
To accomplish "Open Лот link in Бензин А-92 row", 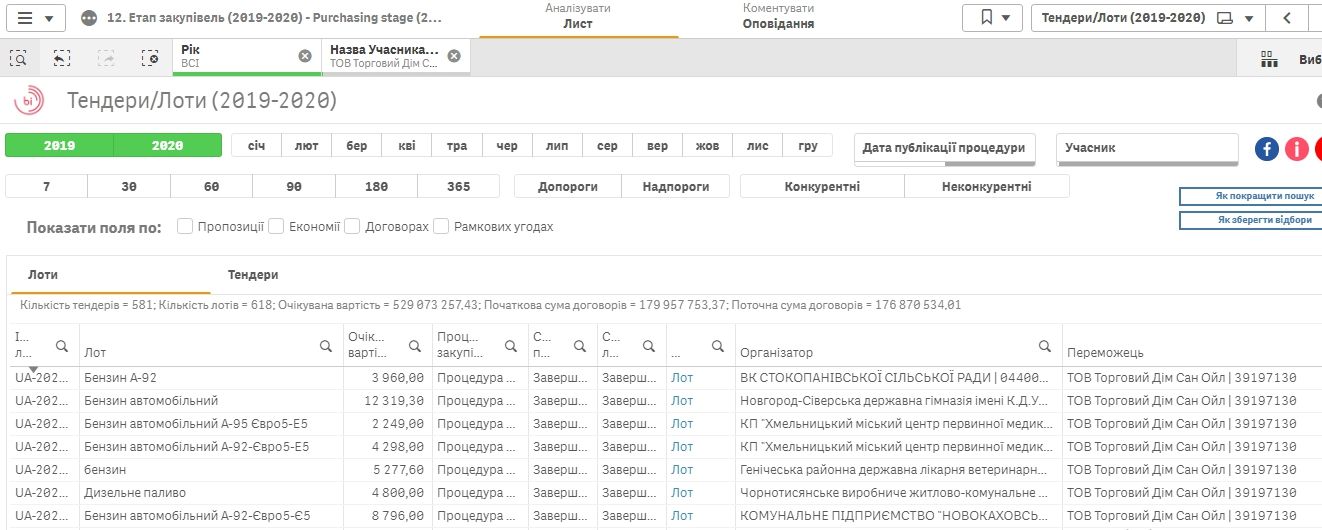I will point(682,378).
